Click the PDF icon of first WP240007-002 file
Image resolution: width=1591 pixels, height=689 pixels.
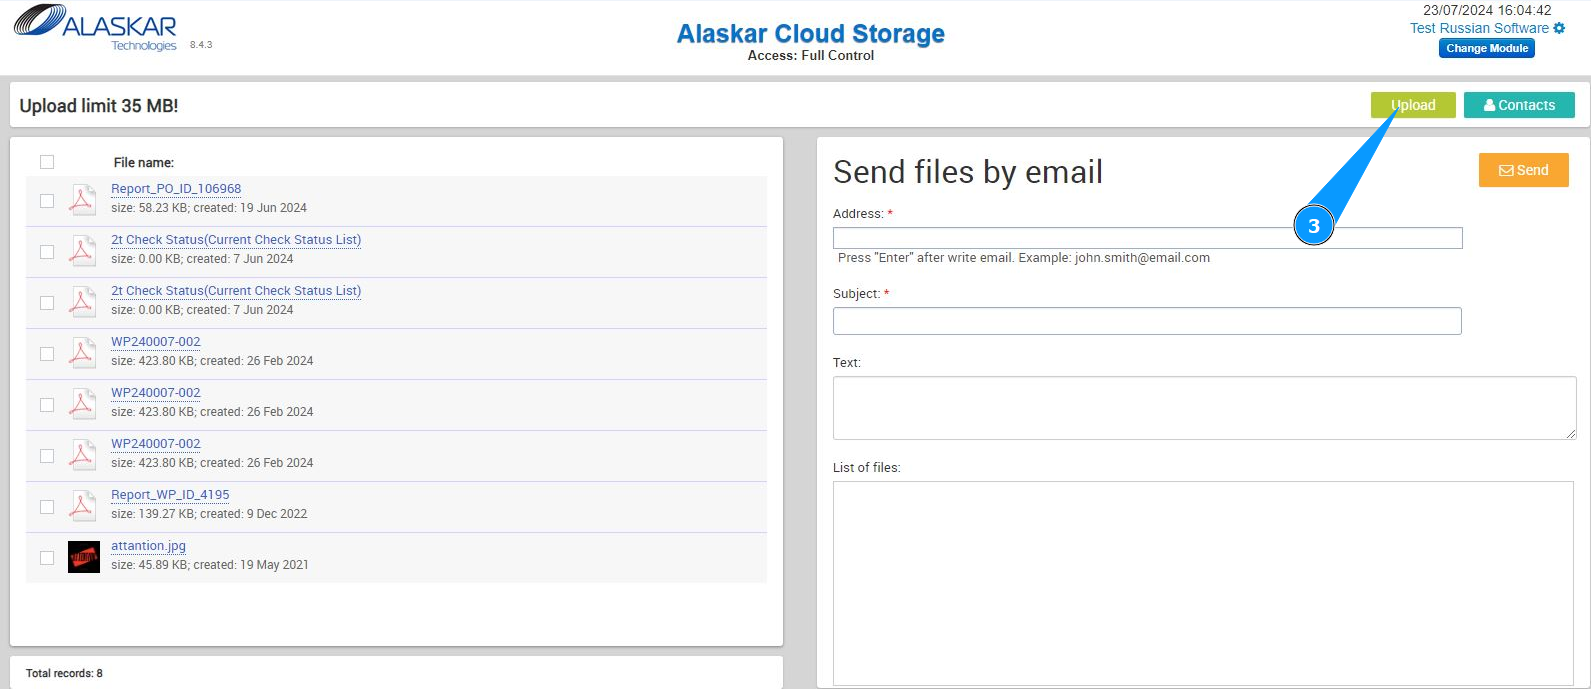(x=82, y=352)
